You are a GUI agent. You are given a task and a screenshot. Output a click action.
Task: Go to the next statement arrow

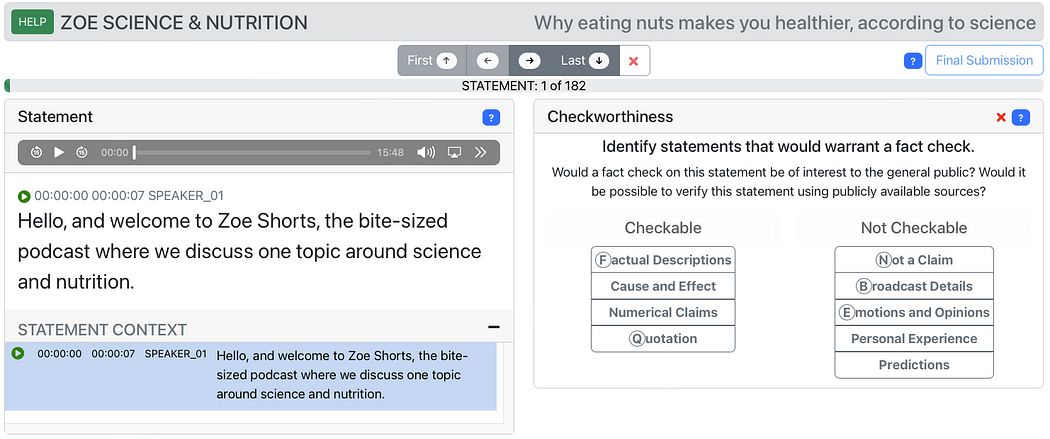[x=530, y=61]
